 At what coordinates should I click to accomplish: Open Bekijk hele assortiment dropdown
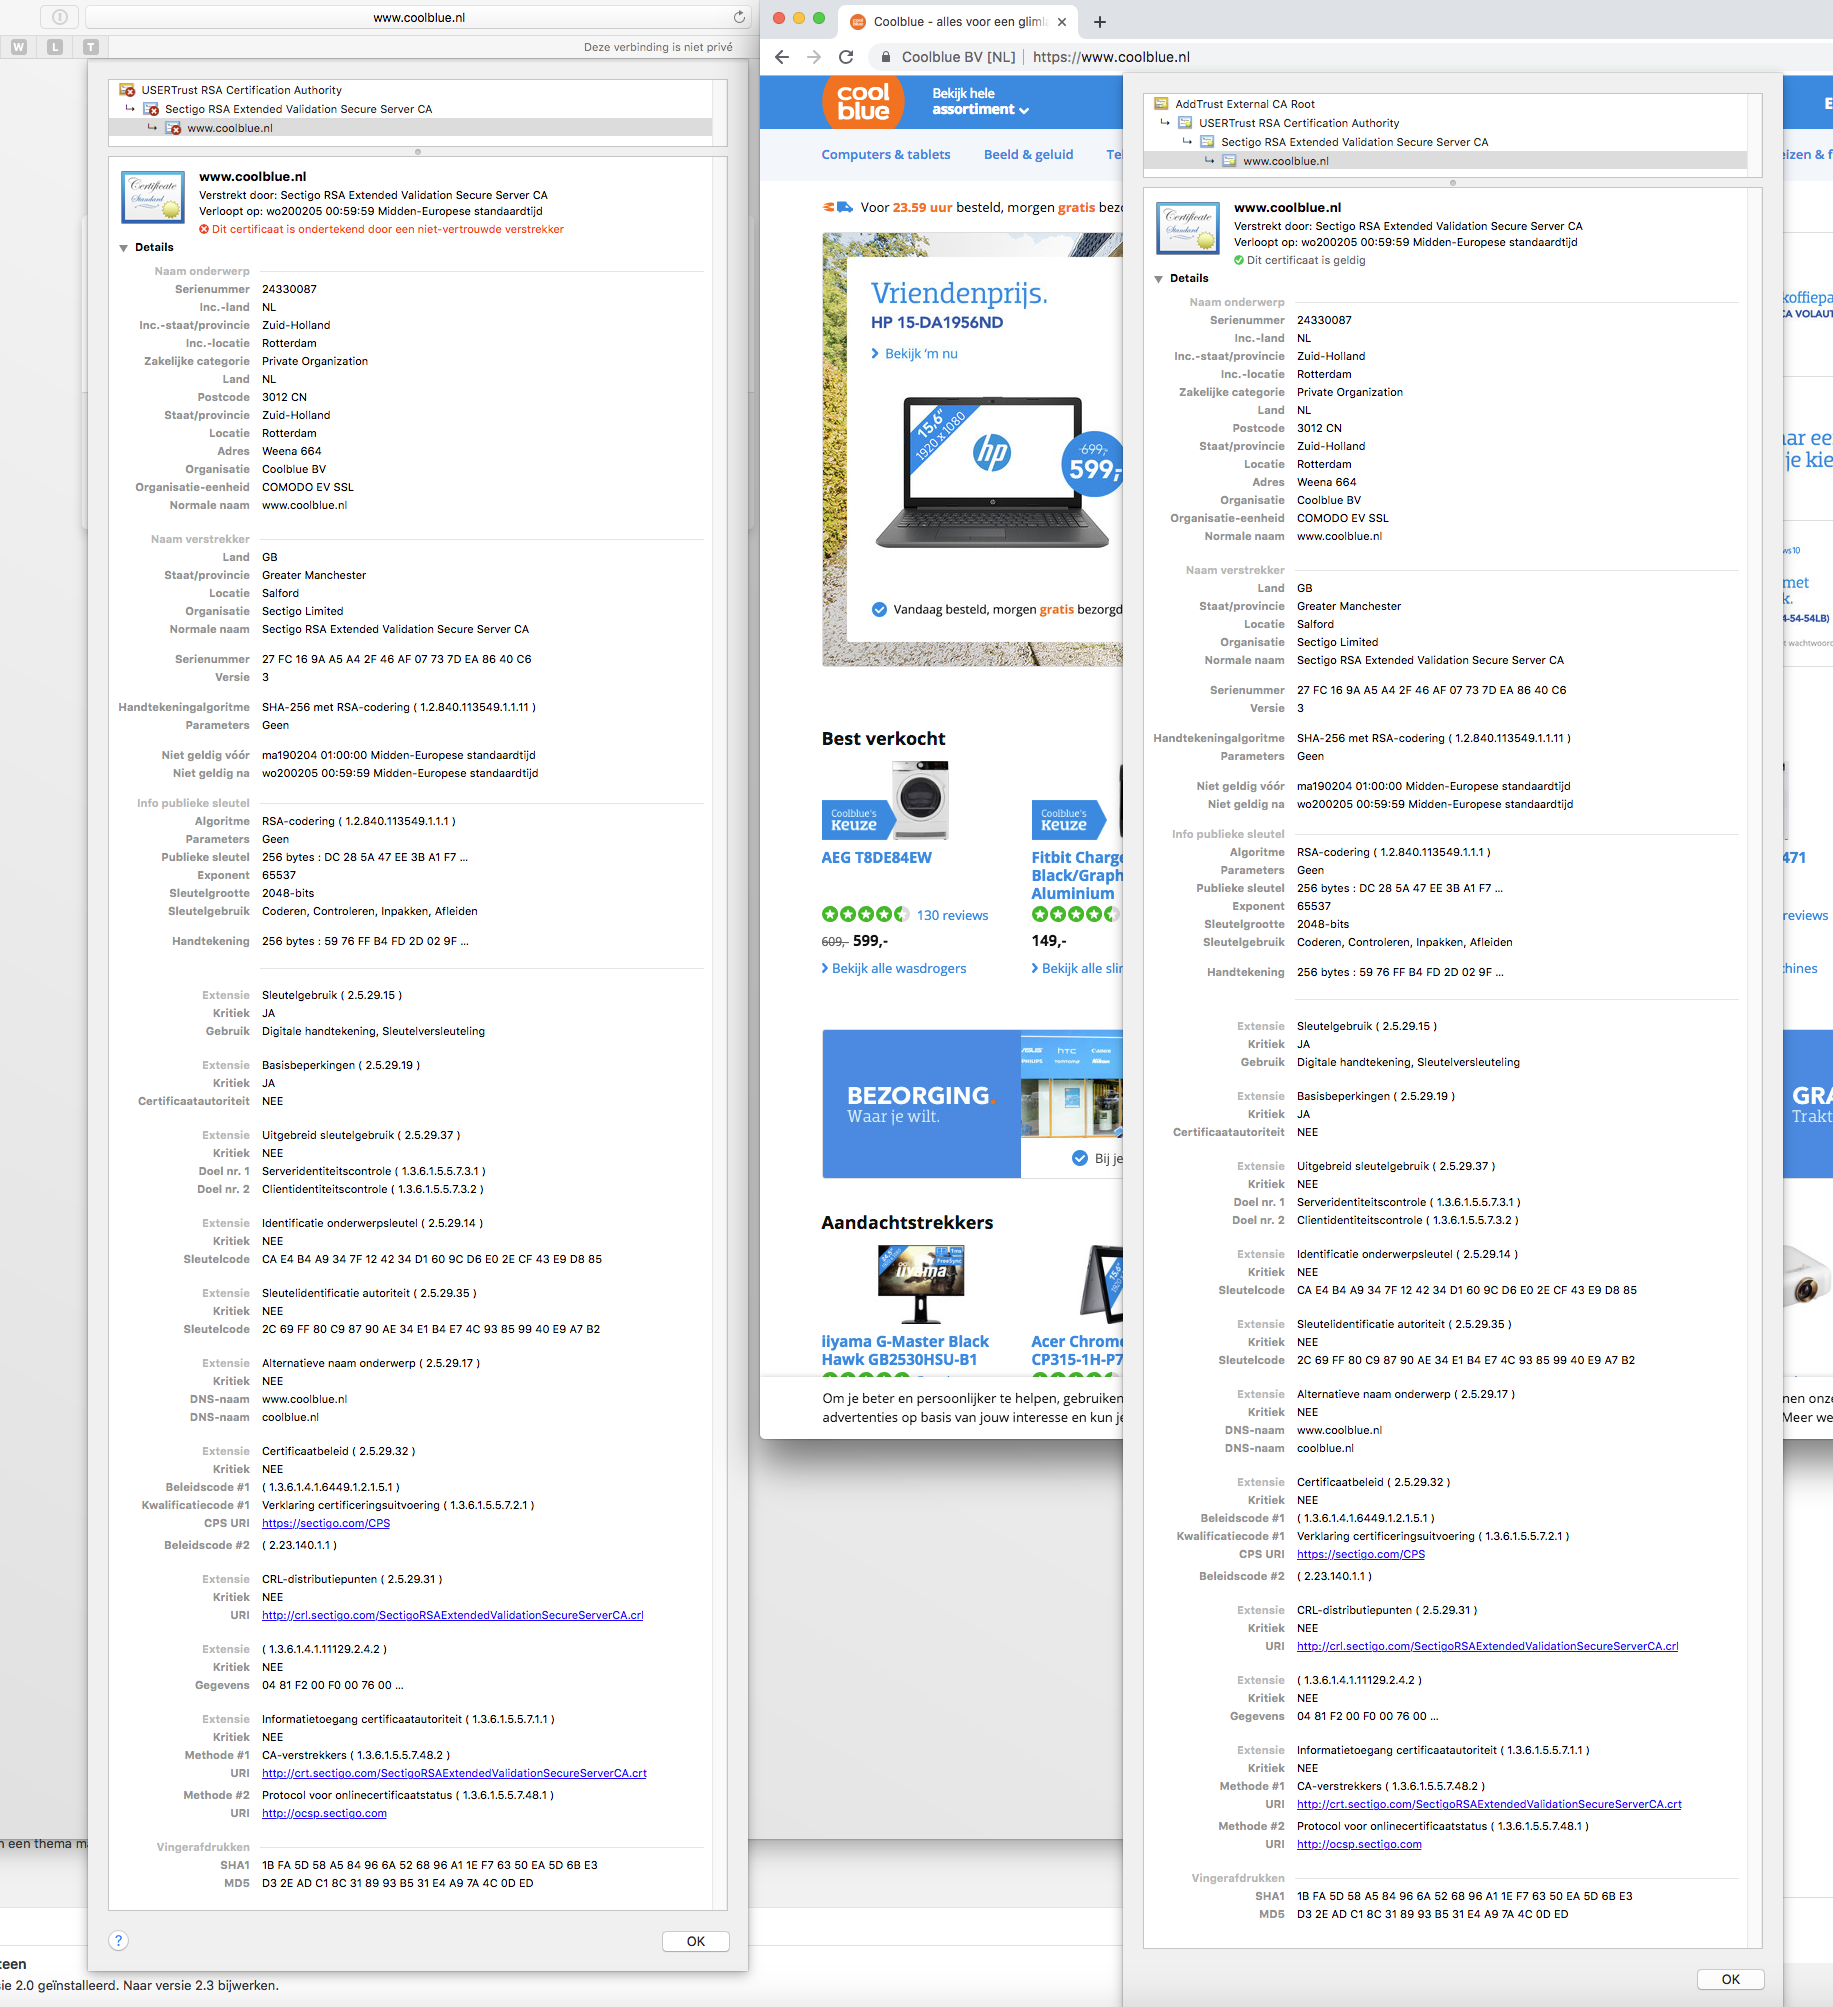[980, 101]
